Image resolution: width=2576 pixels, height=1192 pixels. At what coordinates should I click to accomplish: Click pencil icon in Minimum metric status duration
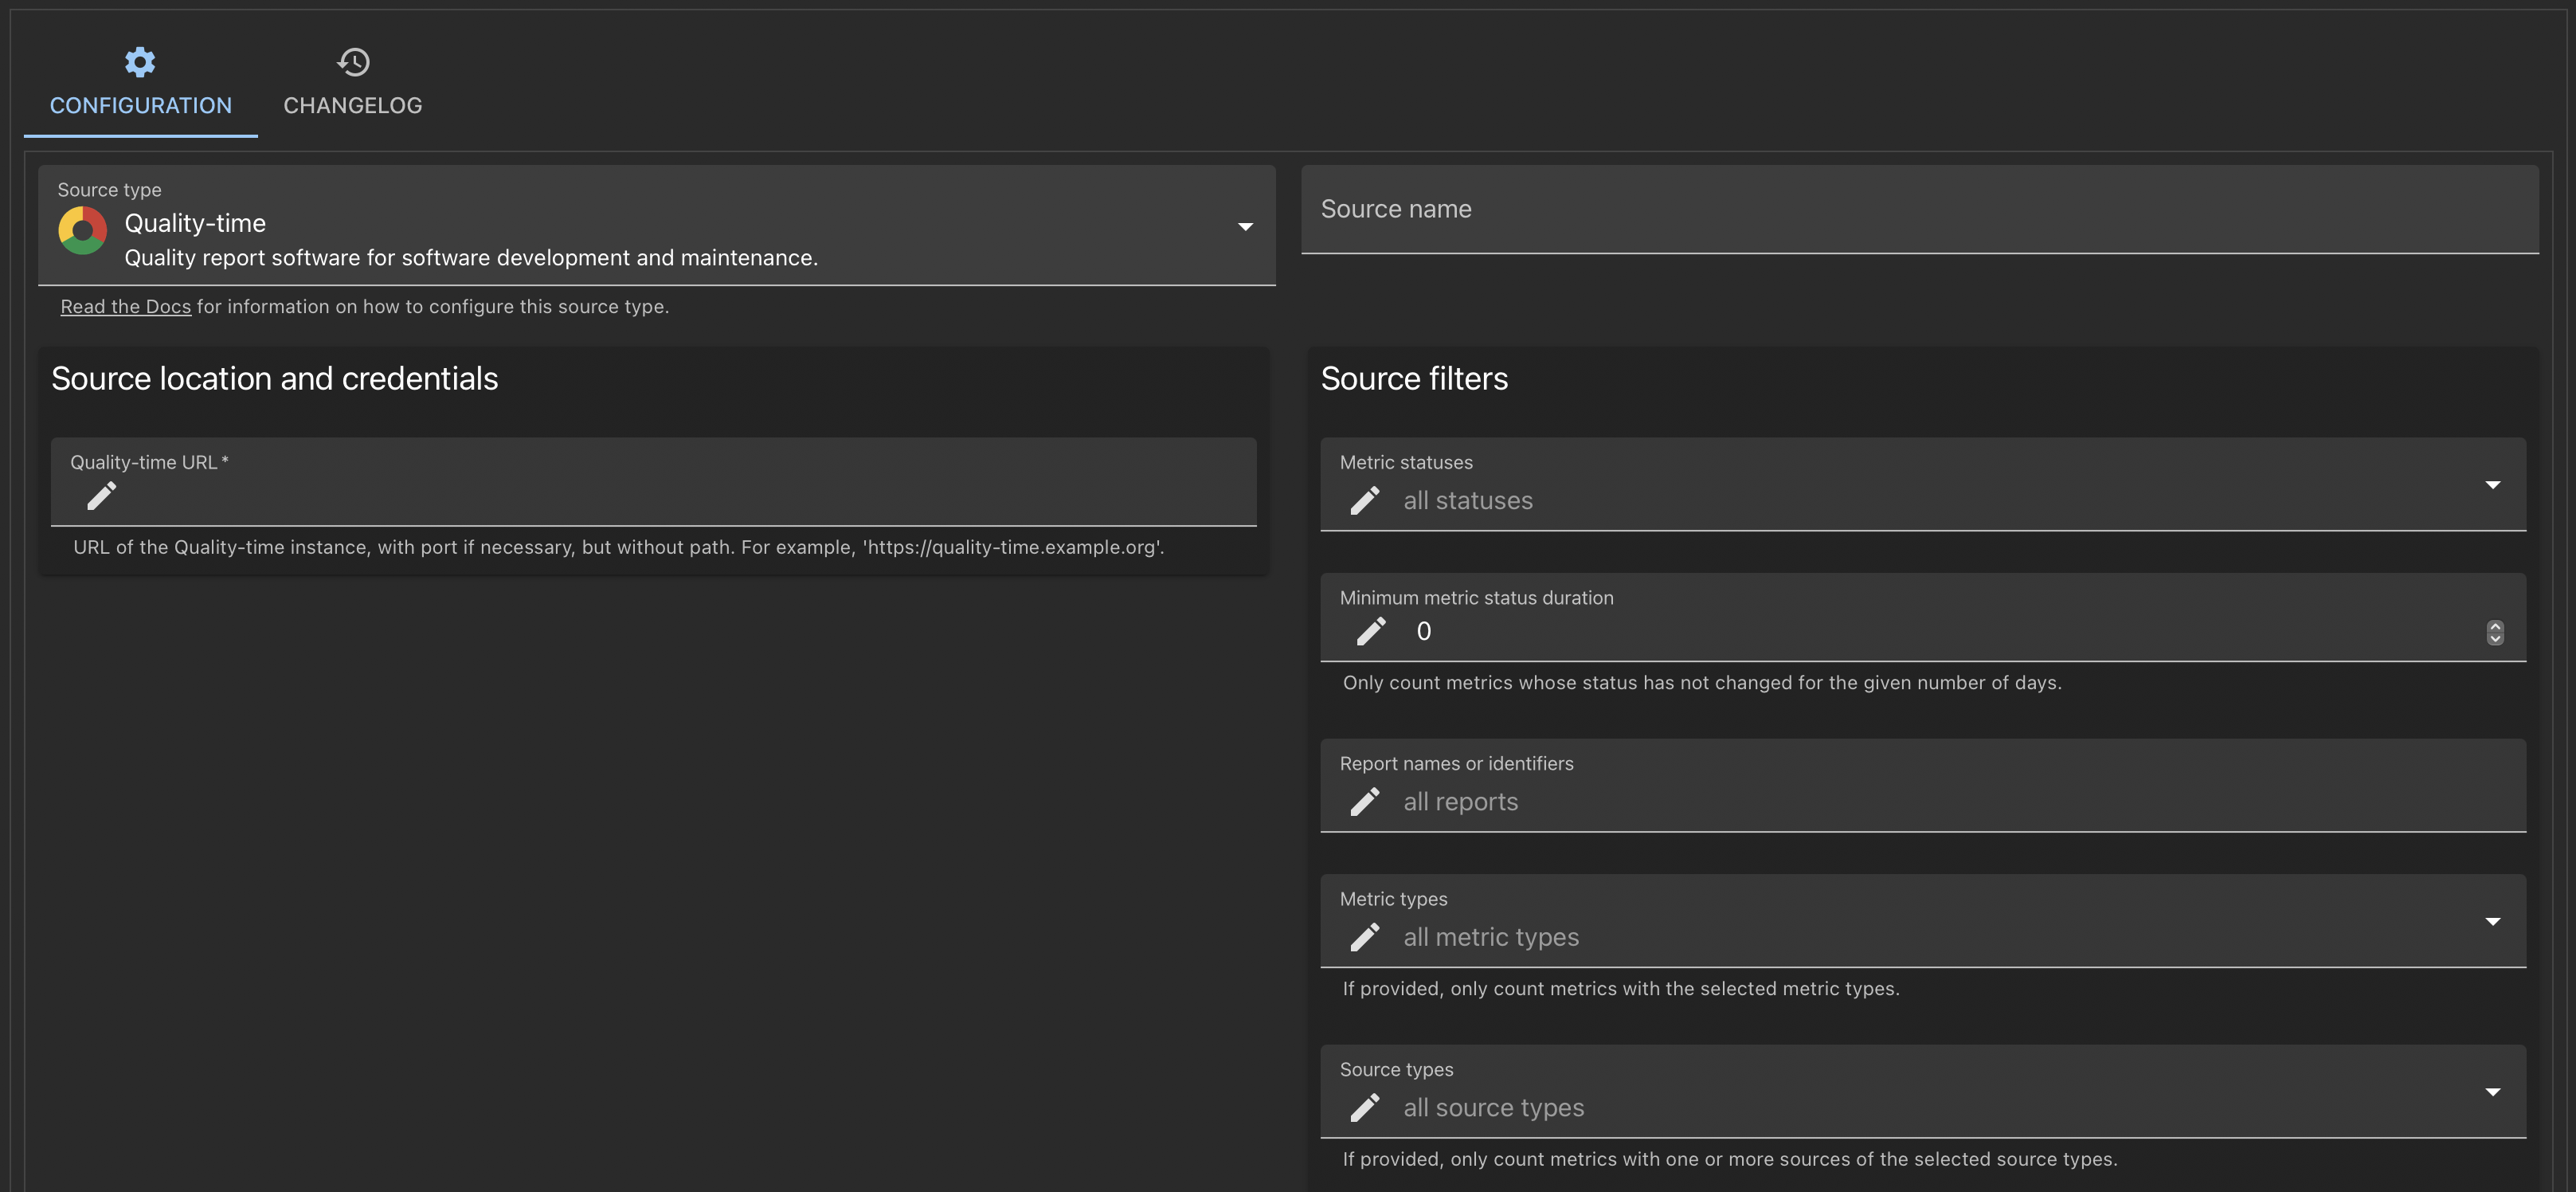[1371, 631]
